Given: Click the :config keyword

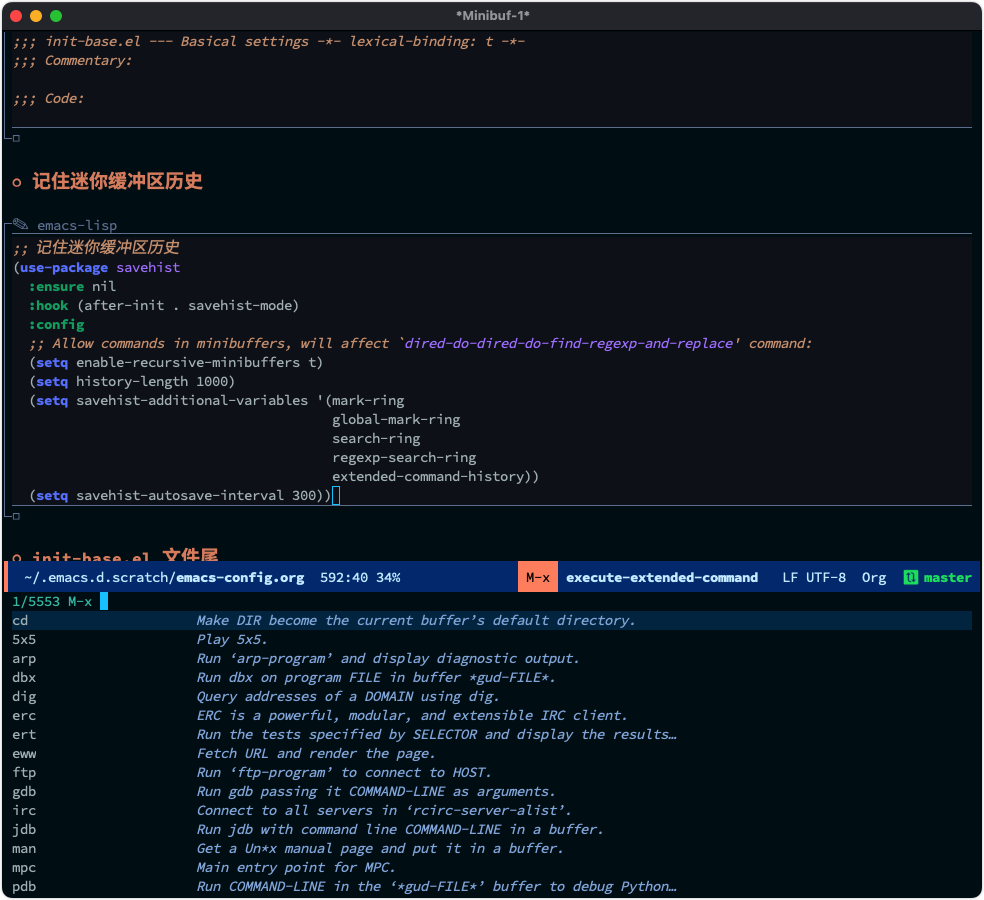Looking at the screenshot, I should pyautogui.click(x=56, y=325).
